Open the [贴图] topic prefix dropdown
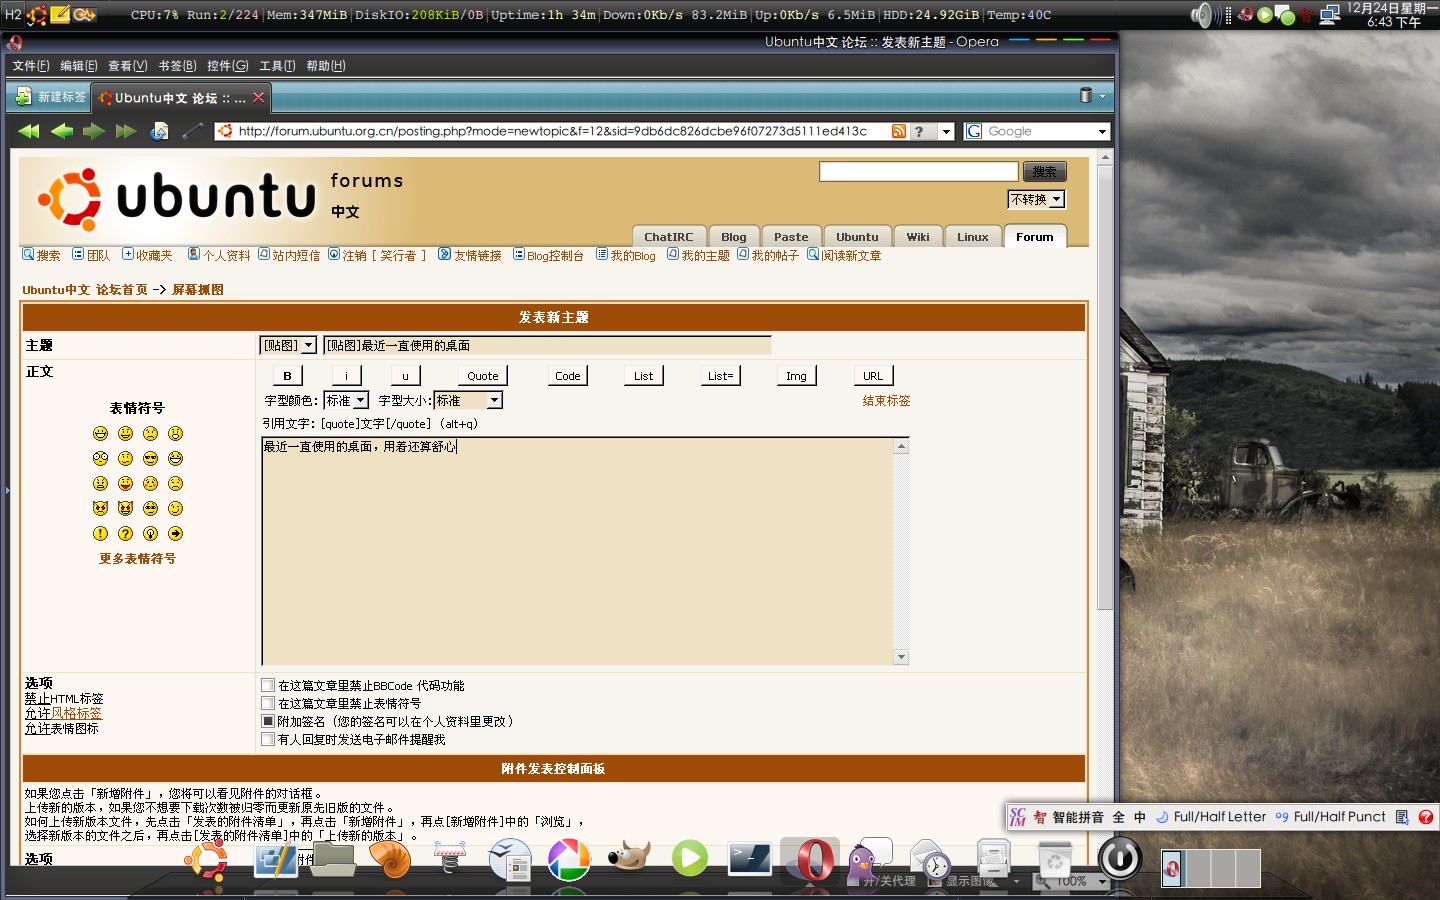The image size is (1440, 900). click(x=288, y=345)
